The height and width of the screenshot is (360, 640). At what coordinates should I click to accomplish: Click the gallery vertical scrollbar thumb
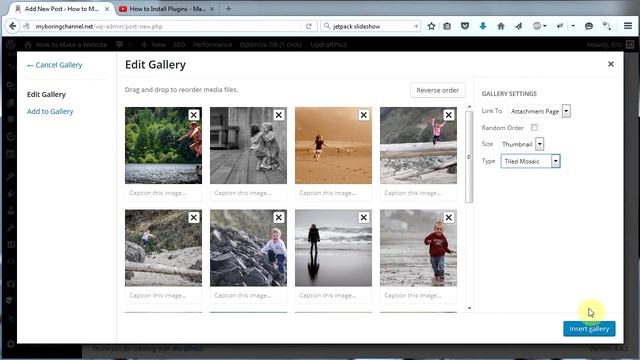click(469, 157)
